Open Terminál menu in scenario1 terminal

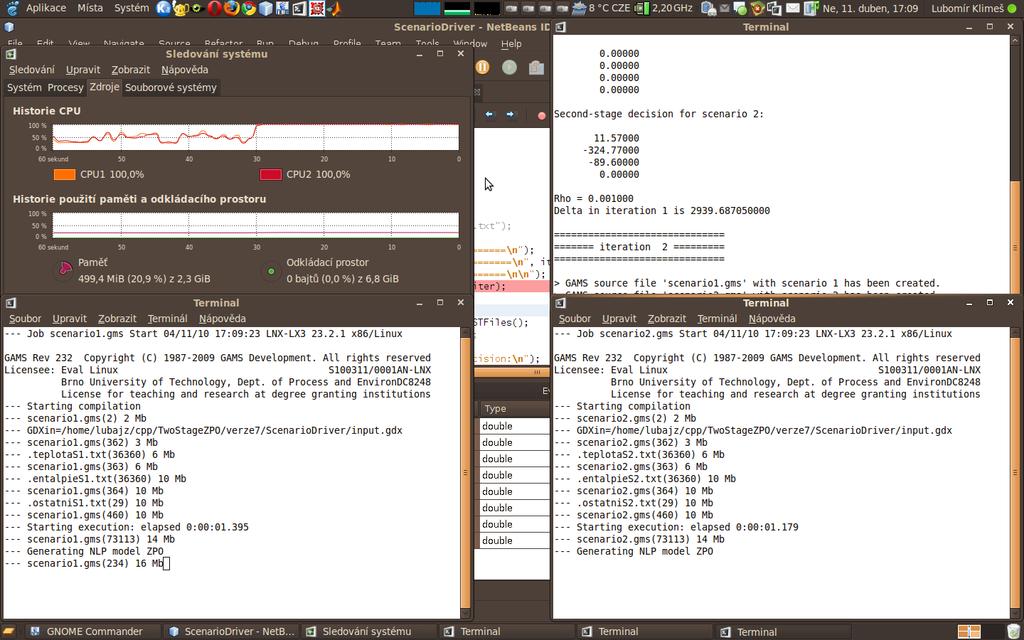click(167, 319)
